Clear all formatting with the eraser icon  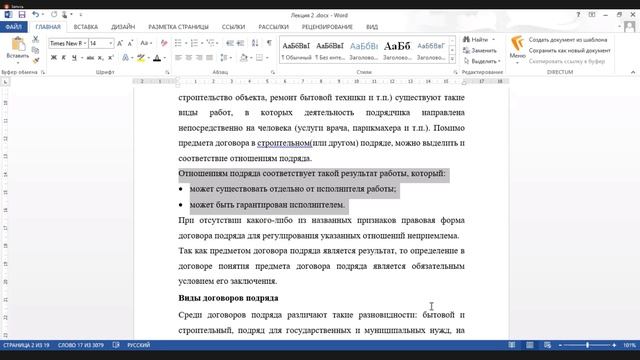pos(164,43)
